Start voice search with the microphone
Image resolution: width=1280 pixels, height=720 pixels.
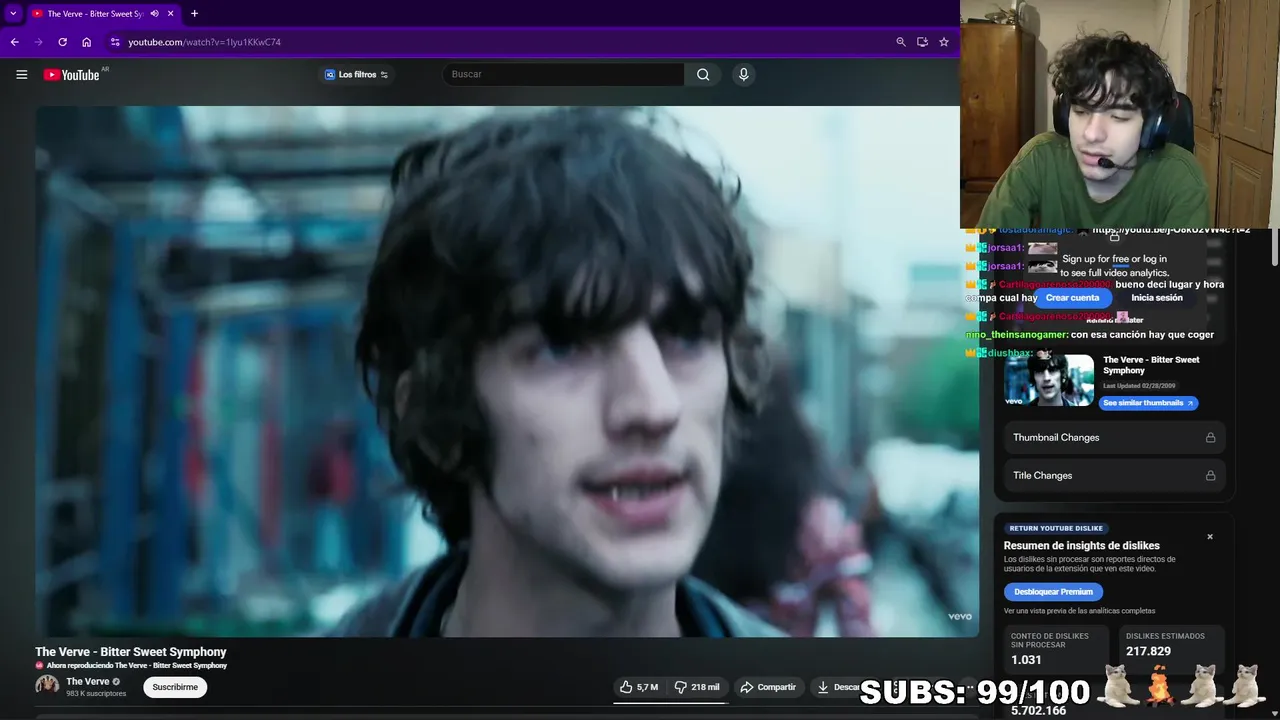(x=743, y=74)
